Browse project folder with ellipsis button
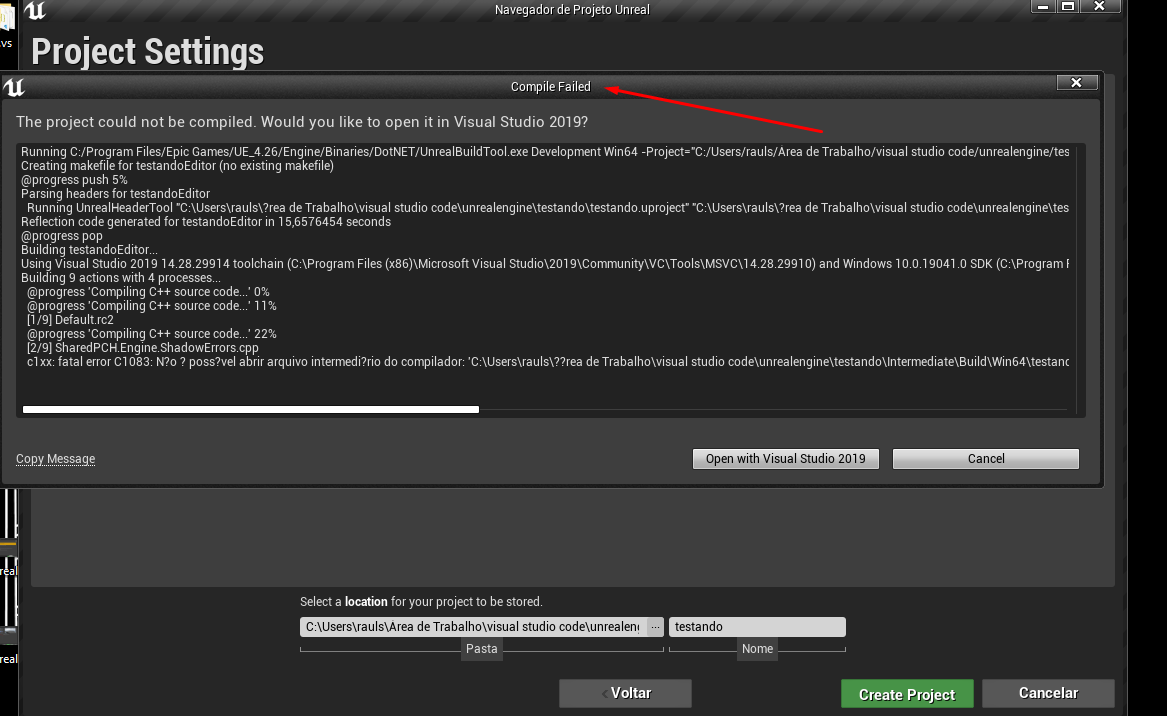The image size is (1167, 716). click(x=655, y=627)
